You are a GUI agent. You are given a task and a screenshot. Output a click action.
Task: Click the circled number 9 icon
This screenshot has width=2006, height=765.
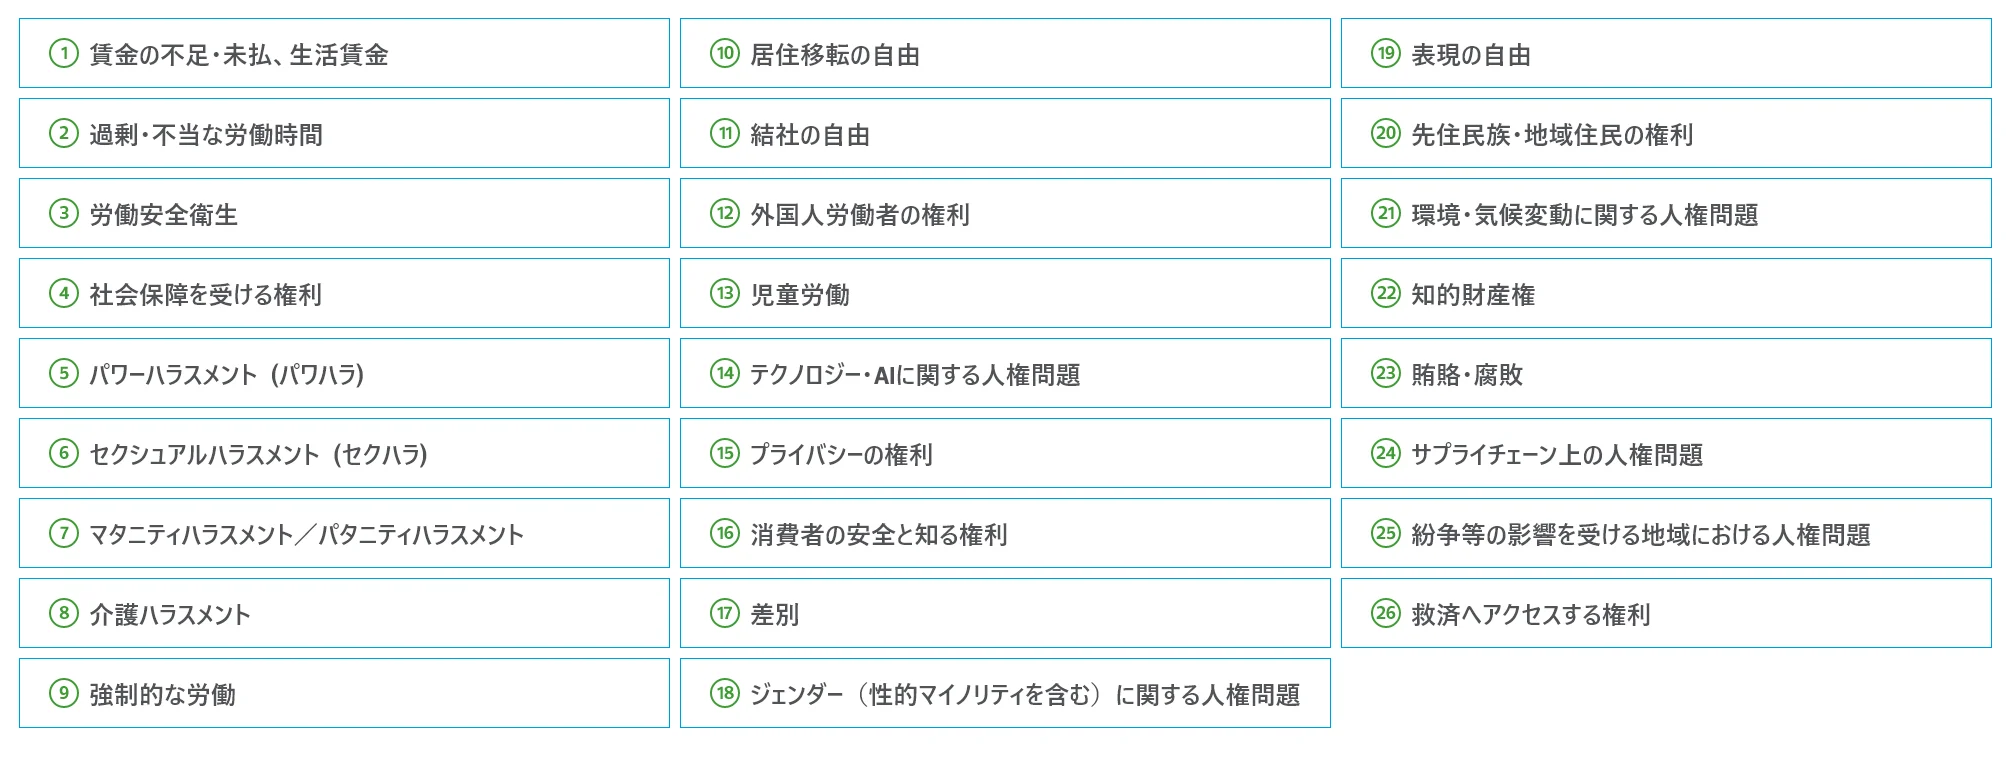[64, 693]
